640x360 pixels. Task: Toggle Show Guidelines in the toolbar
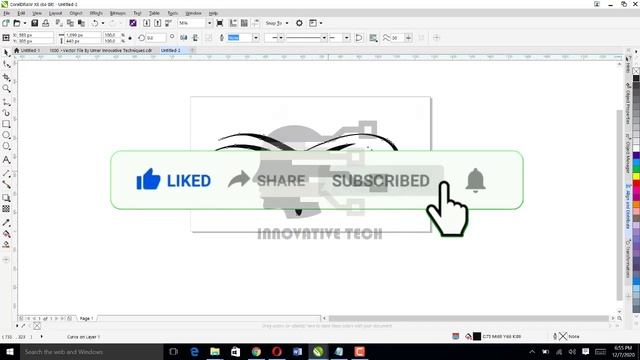(x=256, y=23)
